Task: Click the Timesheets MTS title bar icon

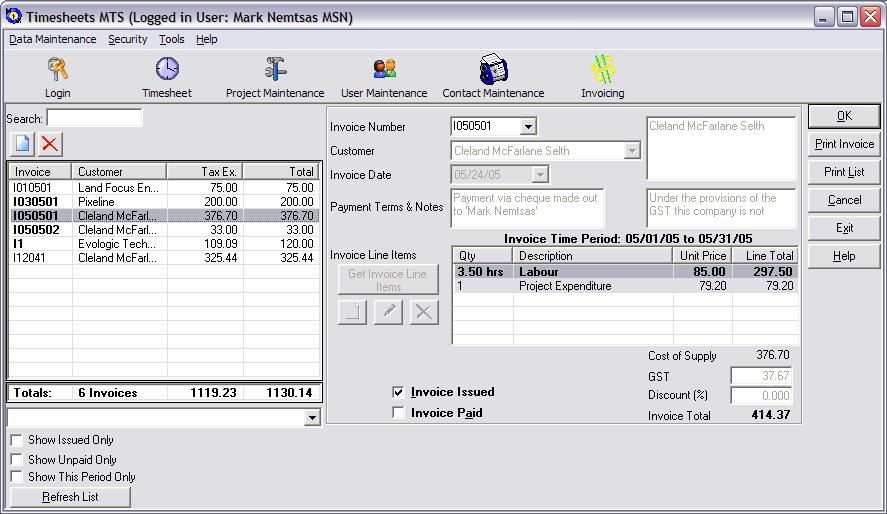Action: pos(14,16)
